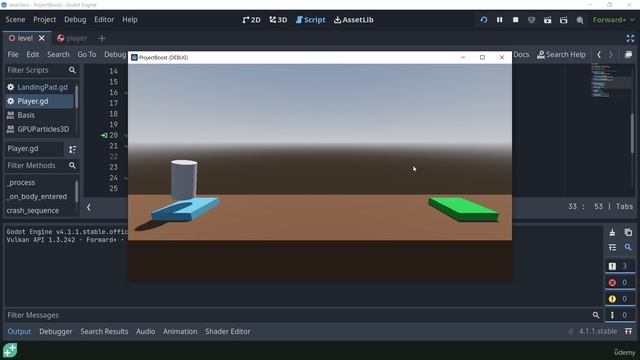This screenshot has width=640, height=360.
Task: Clear the output log icon
Action: tap(612, 233)
